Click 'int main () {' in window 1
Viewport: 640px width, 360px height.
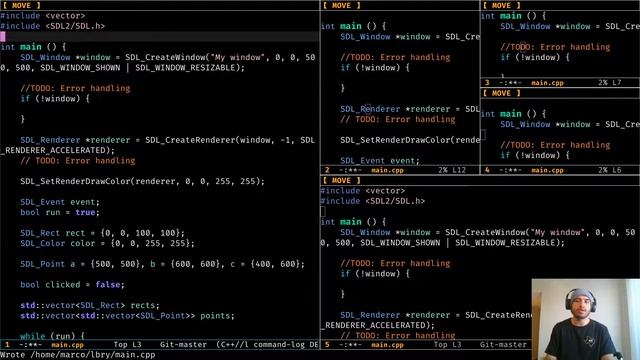click(x=33, y=47)
